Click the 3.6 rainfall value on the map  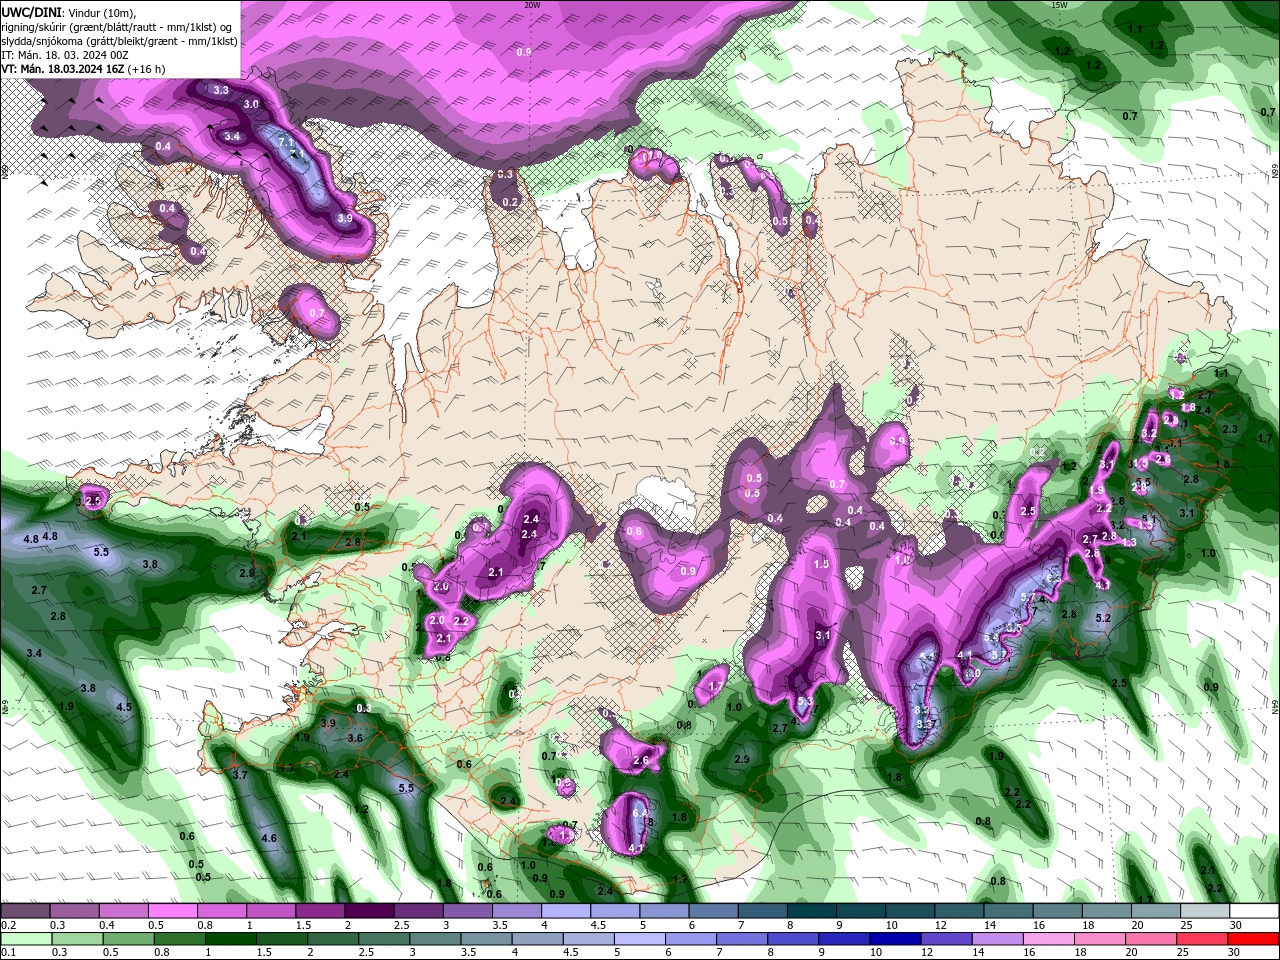[x=355, y=738]
